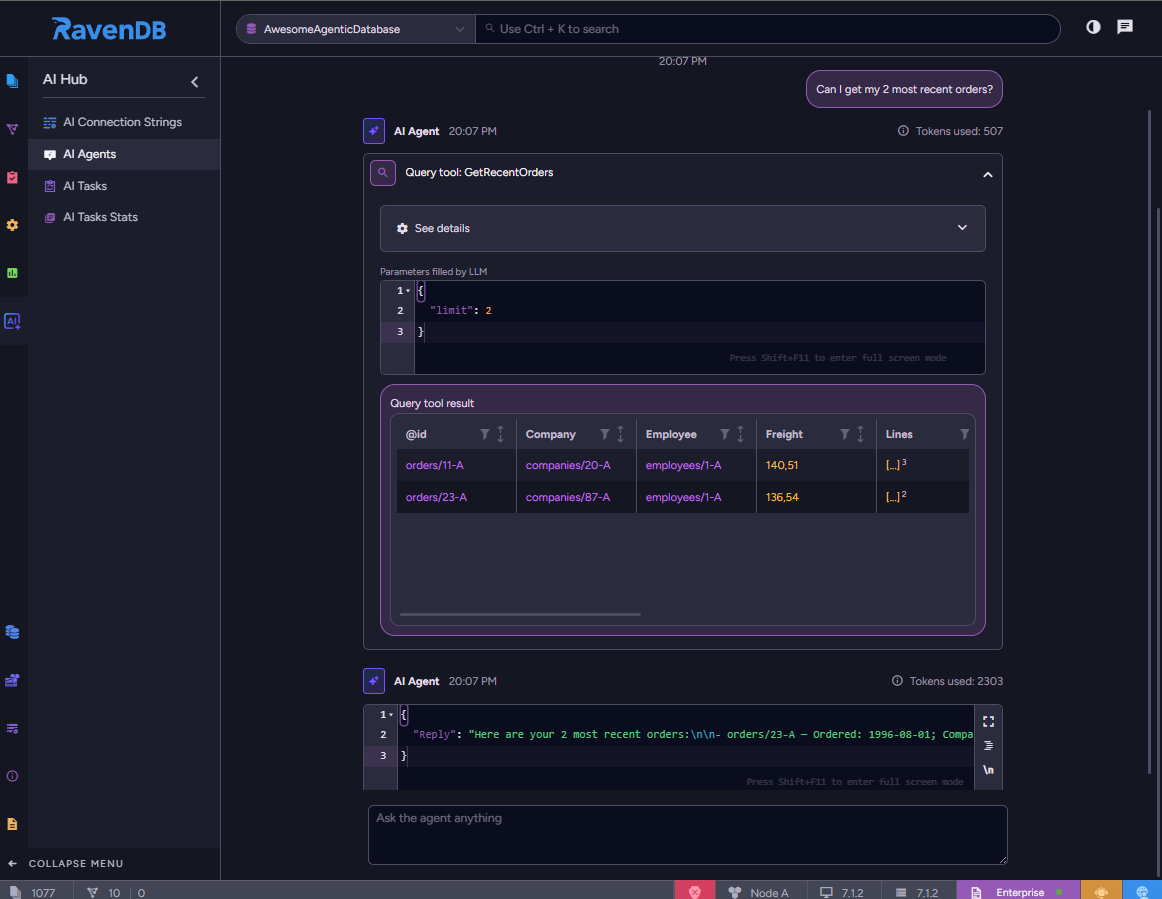Open the support headset icon in the status bar
The width and height of the screenshot is (1162, 899).
click(1101, 892)
